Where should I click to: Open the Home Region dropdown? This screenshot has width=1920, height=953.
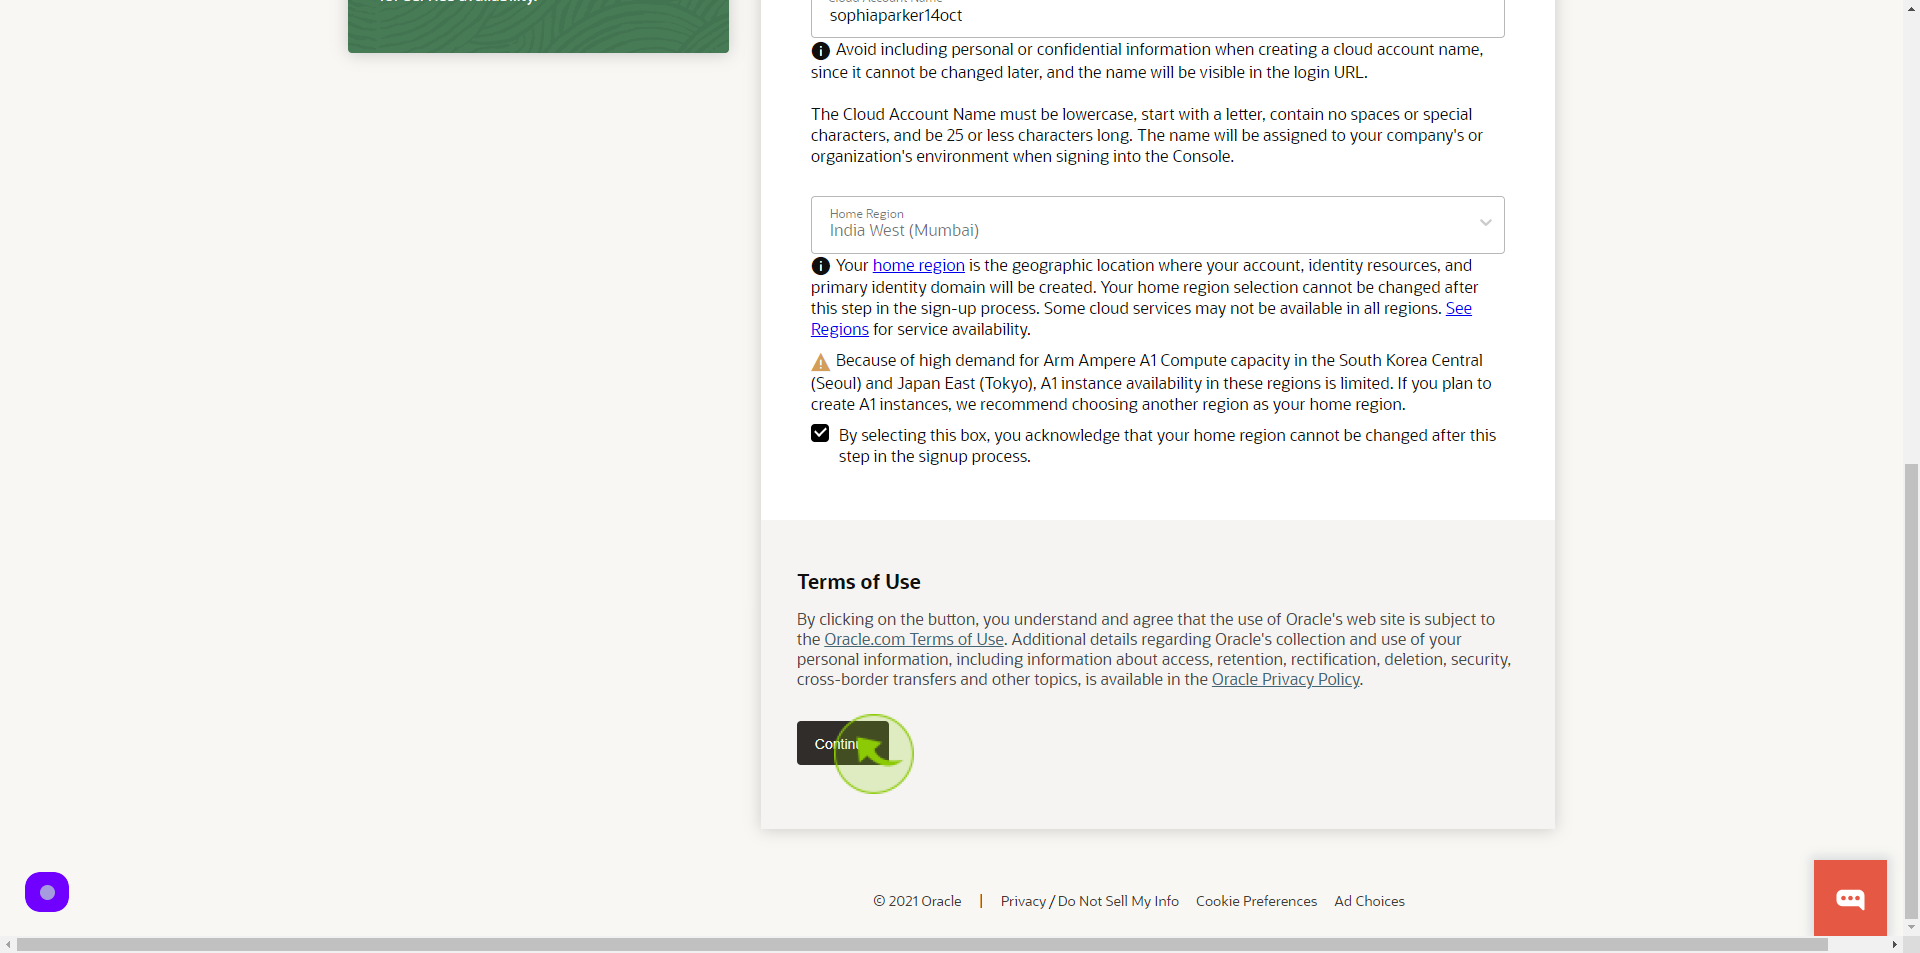pyautogui.click(x=1157, y=224)
